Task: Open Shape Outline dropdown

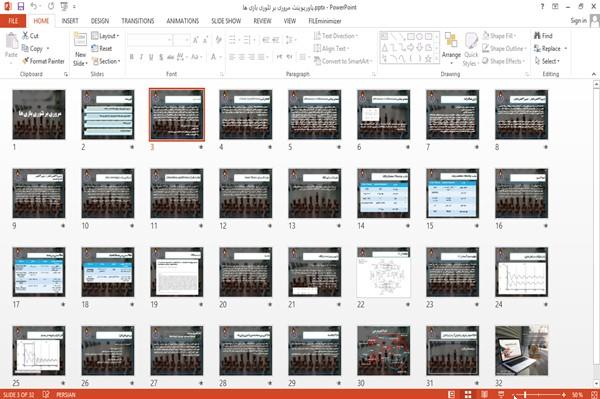Action: (504, 48)
